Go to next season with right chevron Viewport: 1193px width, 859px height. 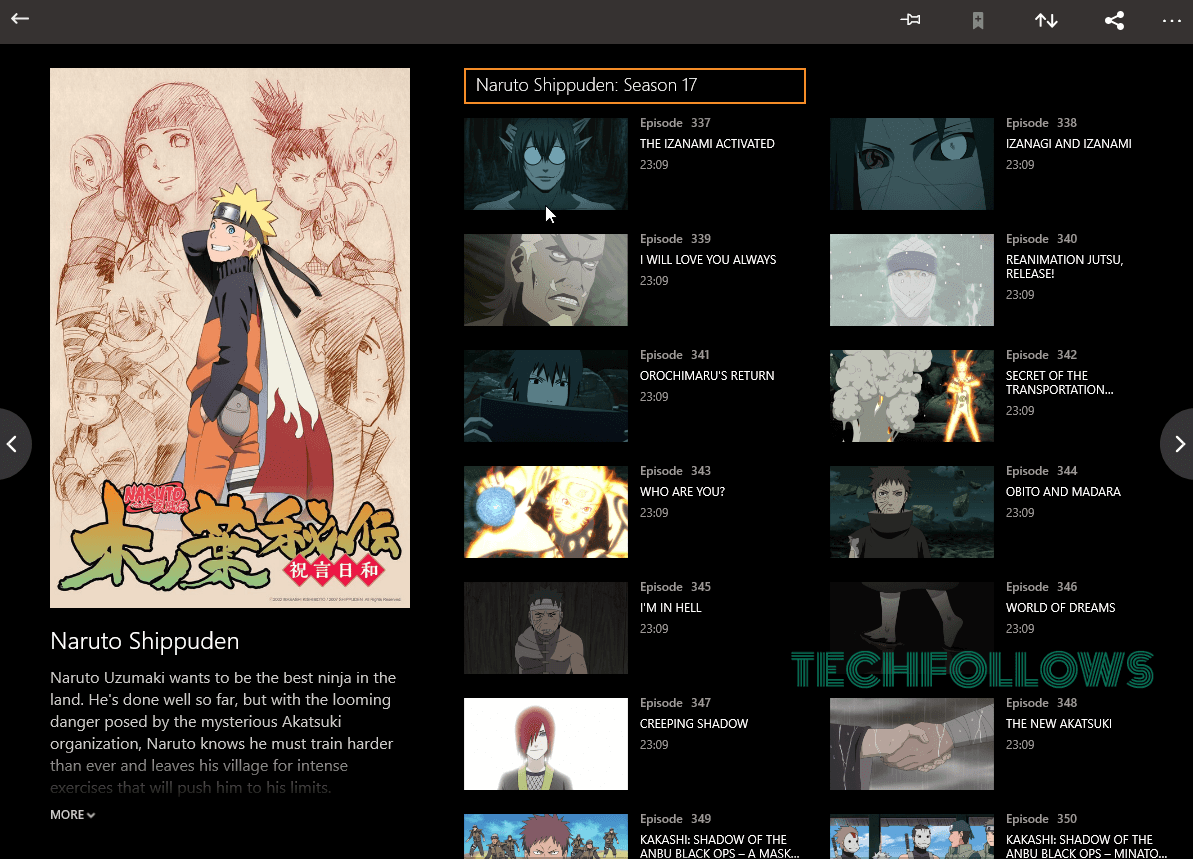click(x=1179, y=444)
